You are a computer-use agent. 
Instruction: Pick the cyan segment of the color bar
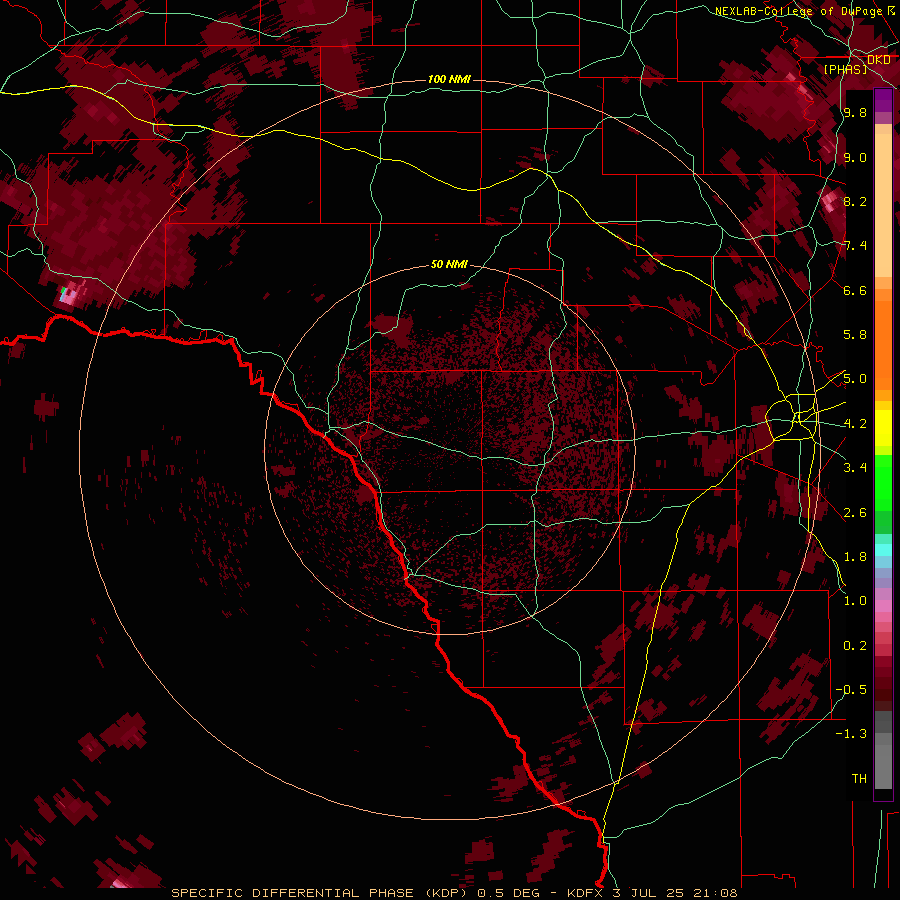pyautogui.click(x=883, y=550)
